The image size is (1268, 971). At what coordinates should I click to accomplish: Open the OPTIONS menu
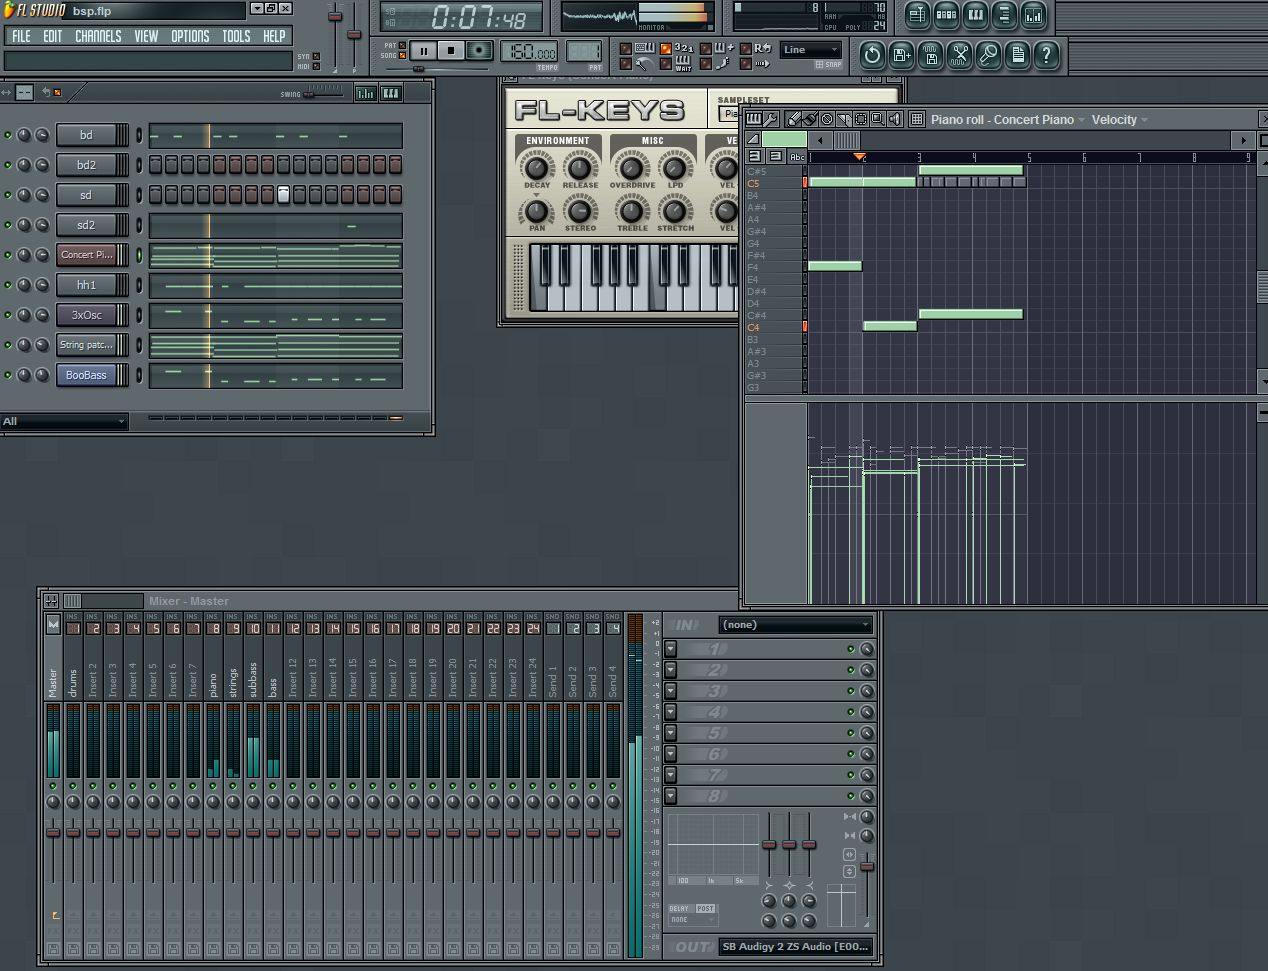coord(190,36)
